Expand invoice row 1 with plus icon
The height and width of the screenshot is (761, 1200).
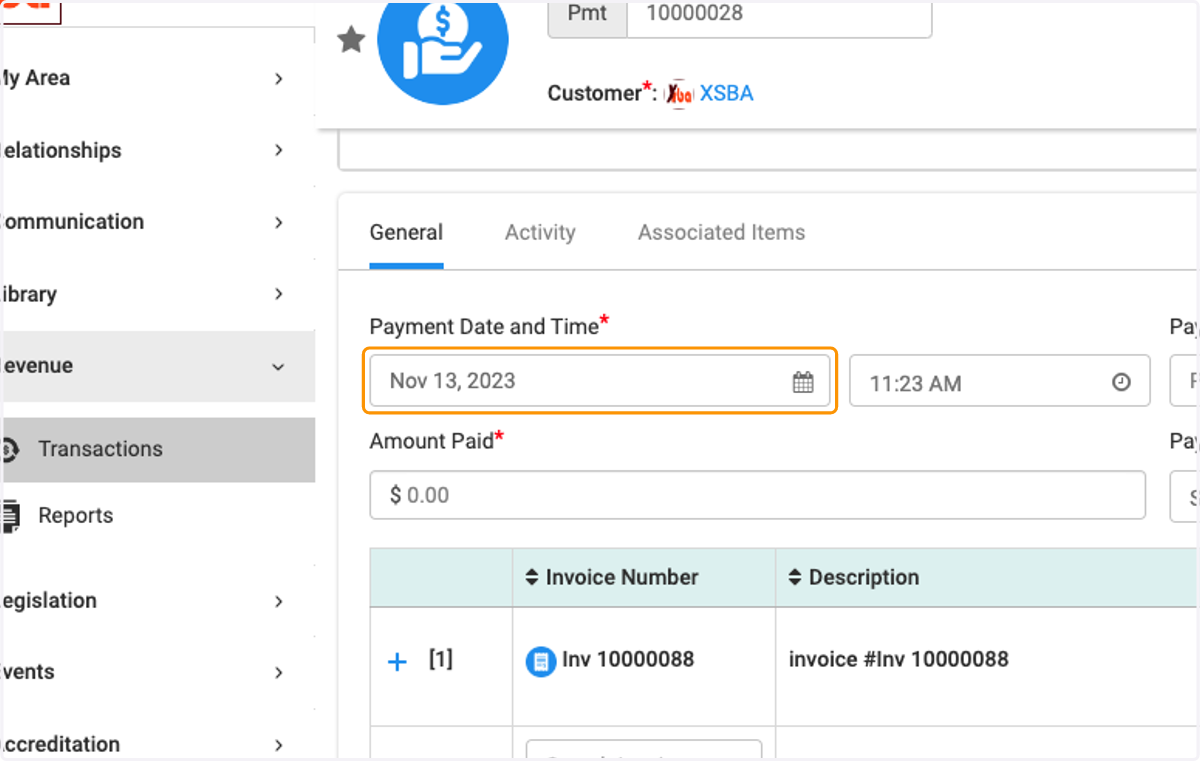tap(397, 662)
